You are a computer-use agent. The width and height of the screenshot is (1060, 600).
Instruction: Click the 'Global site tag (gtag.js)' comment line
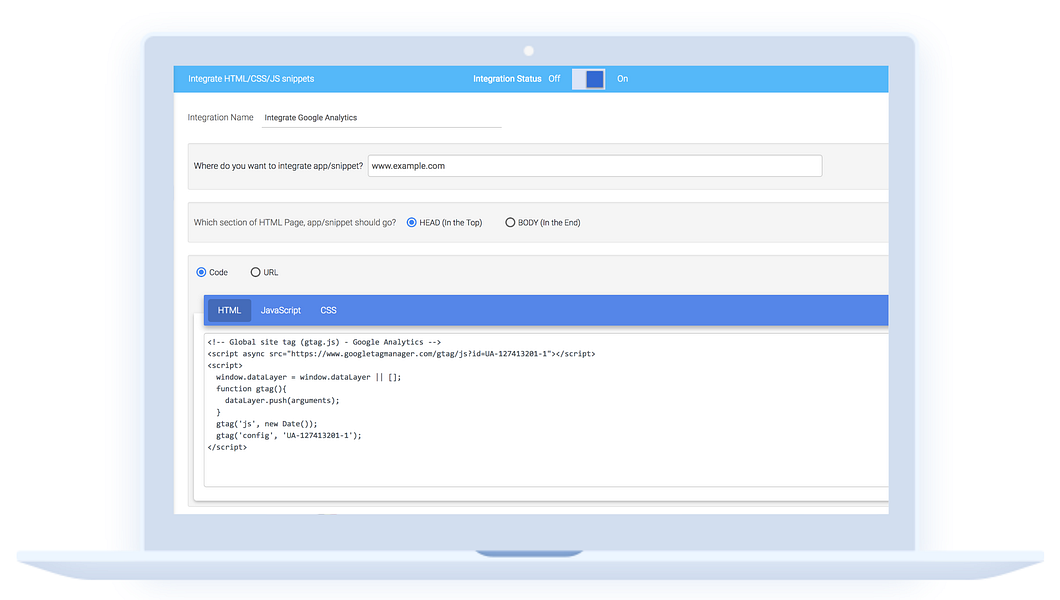[324, 342]
